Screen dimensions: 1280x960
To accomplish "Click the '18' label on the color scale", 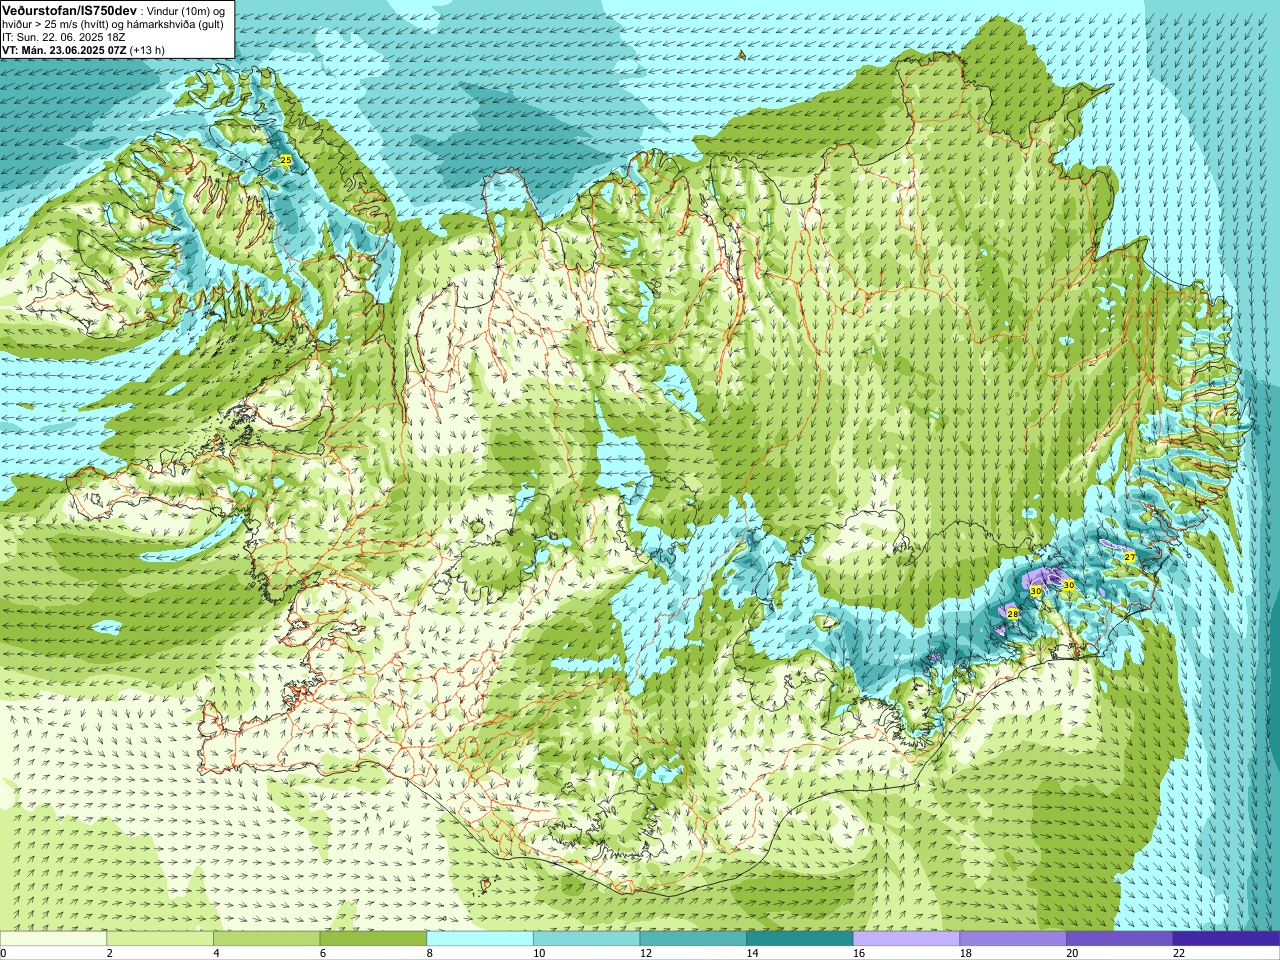I will [x=966, y=953].
